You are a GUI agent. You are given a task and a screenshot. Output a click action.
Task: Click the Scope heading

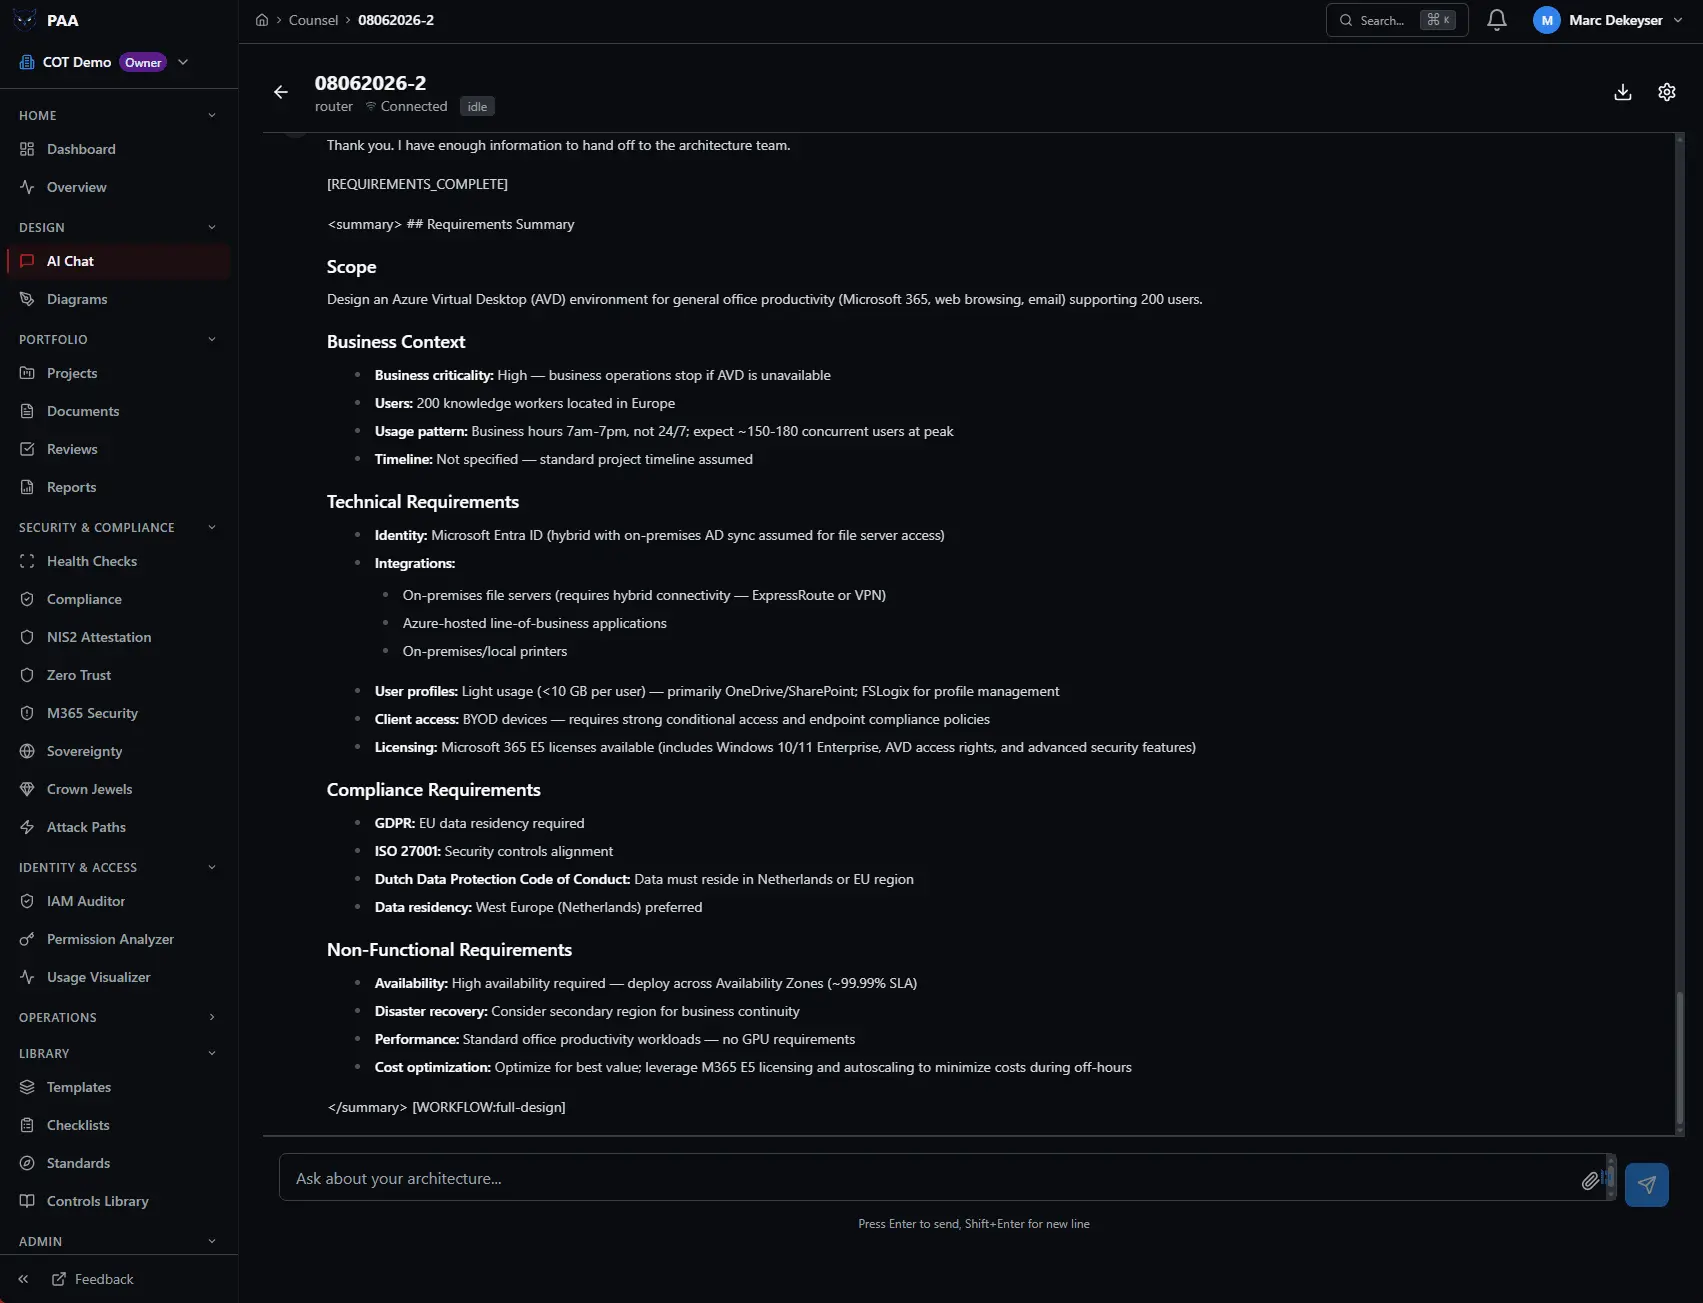351,267
